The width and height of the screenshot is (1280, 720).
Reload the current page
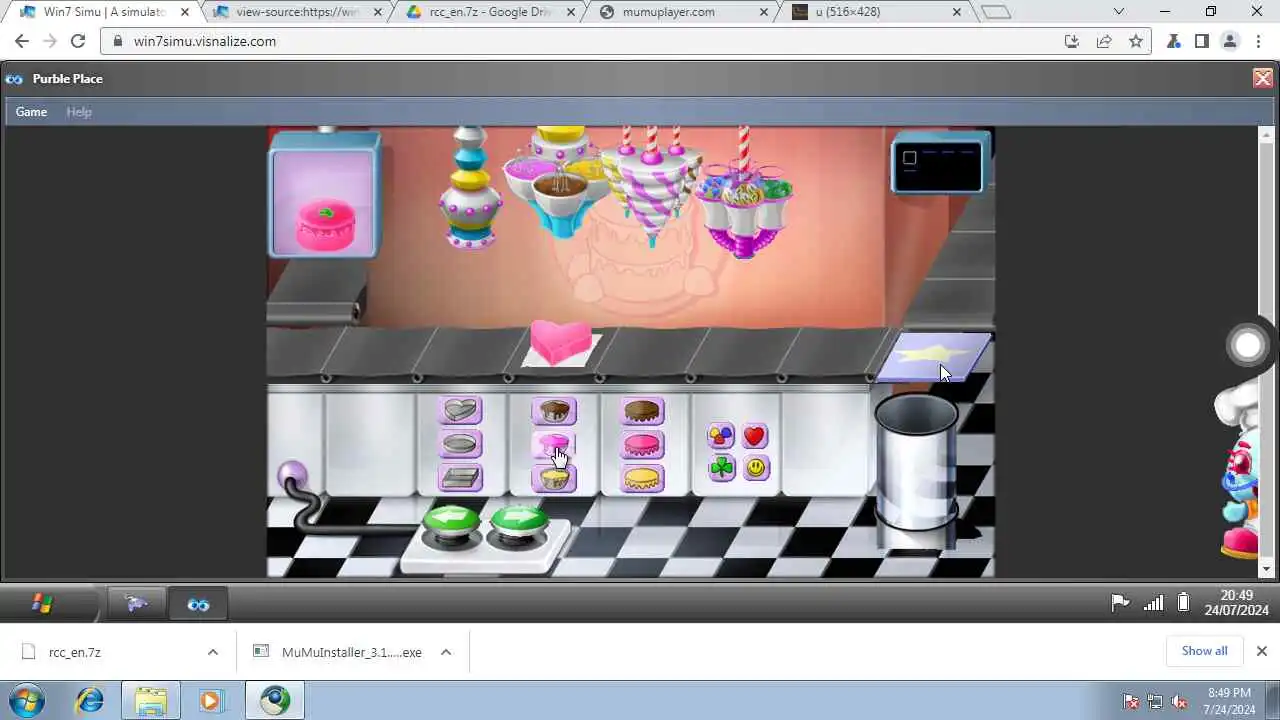pyautogui.click(x=78, y=41)
